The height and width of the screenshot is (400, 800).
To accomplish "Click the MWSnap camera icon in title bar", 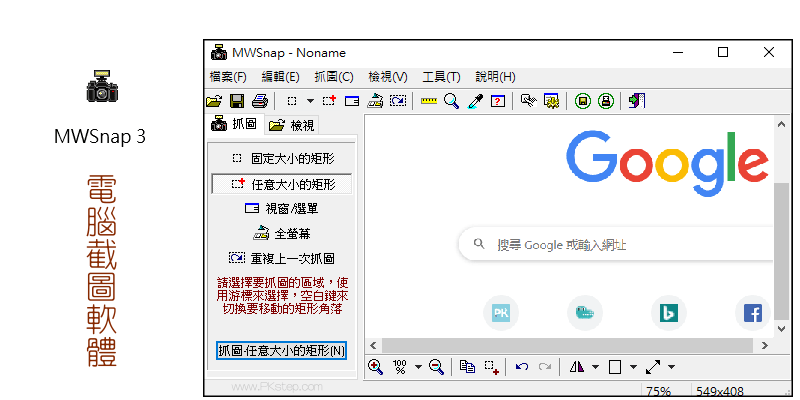I will [x=219, y=52].
